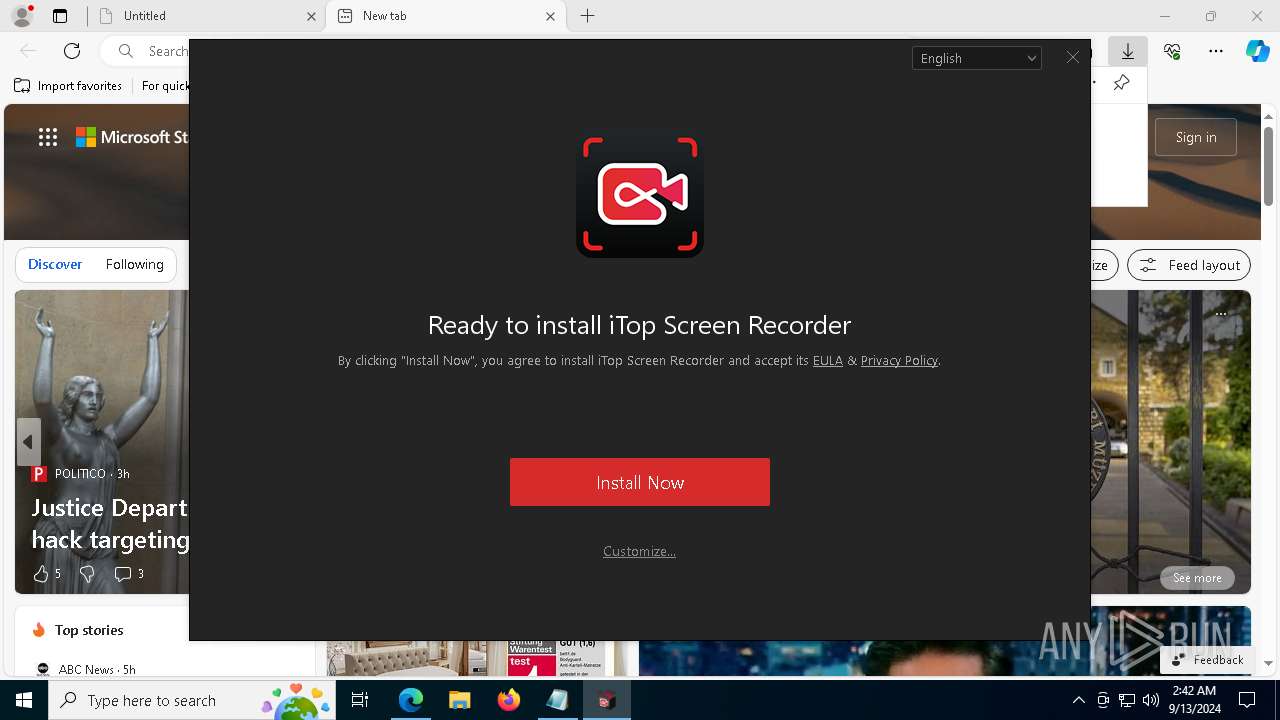Open Microsoft Edge from taskbar

(x=411, y=700)
